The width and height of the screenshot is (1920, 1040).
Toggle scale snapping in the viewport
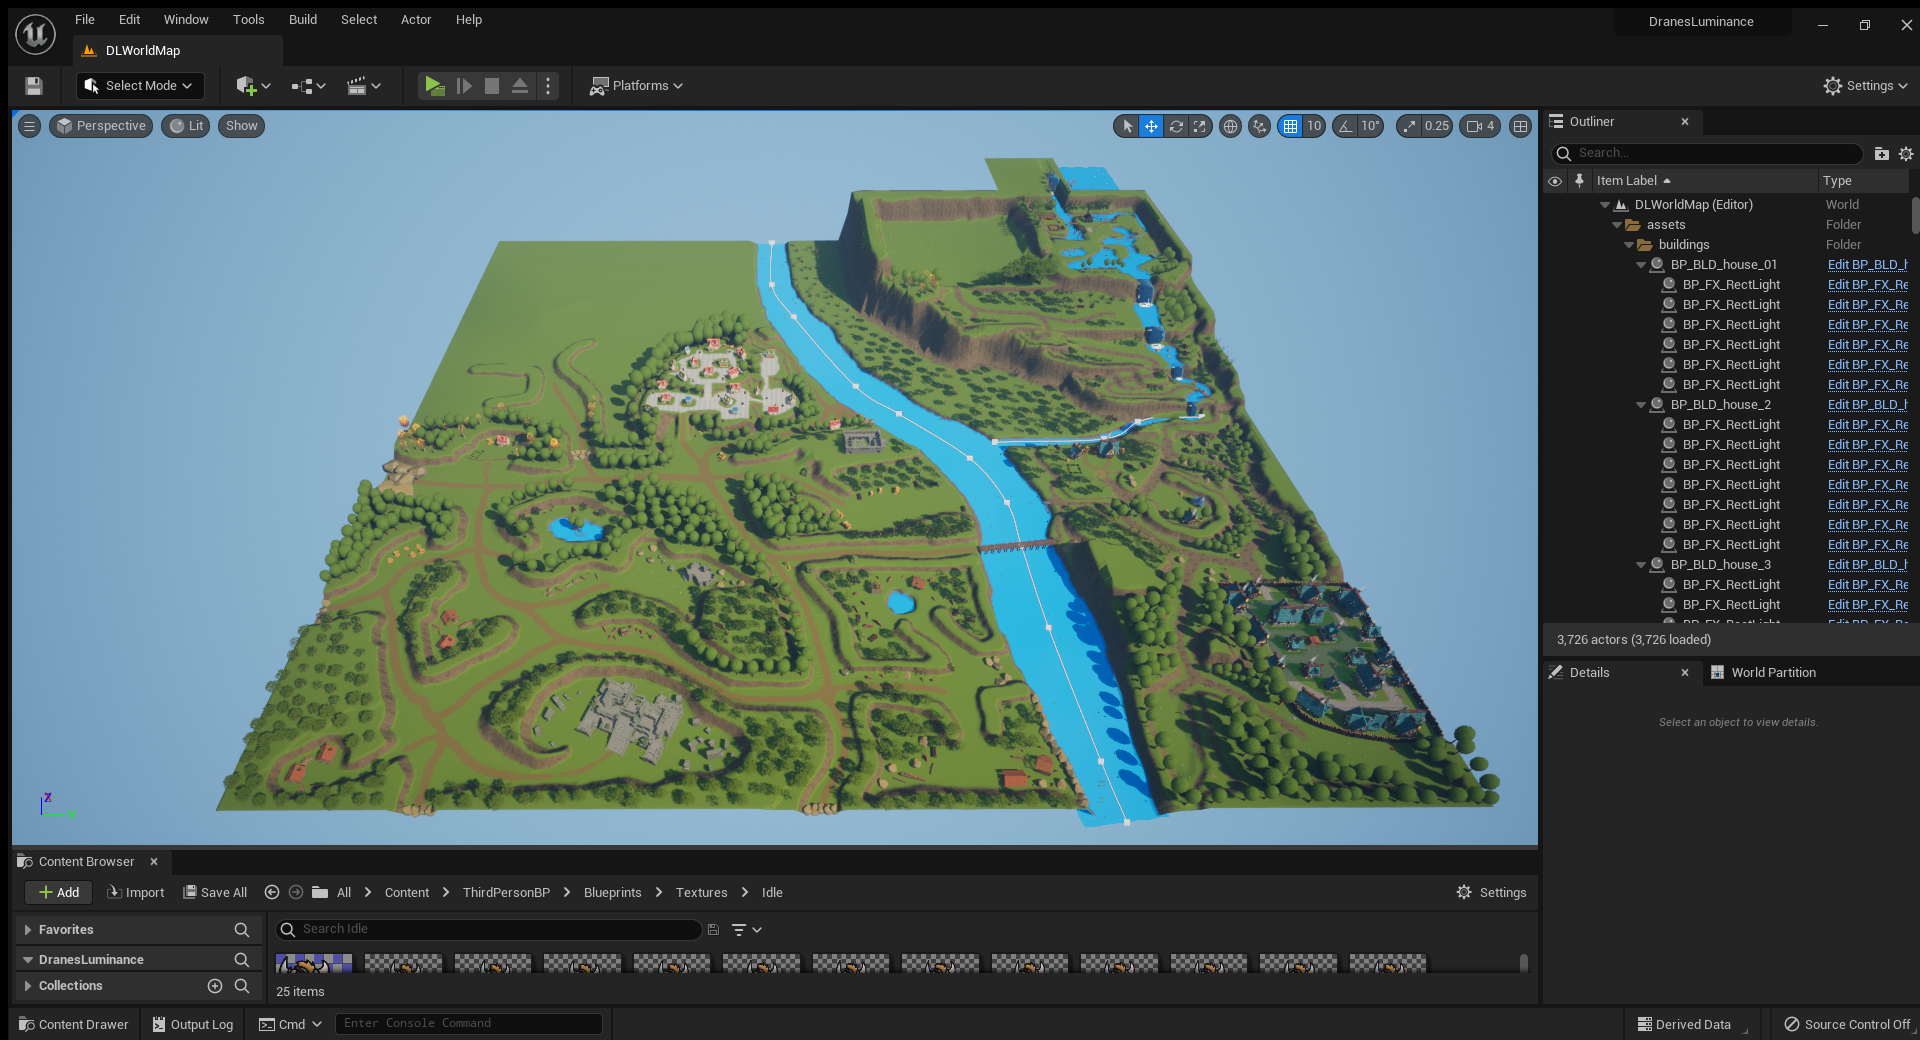1410,126
